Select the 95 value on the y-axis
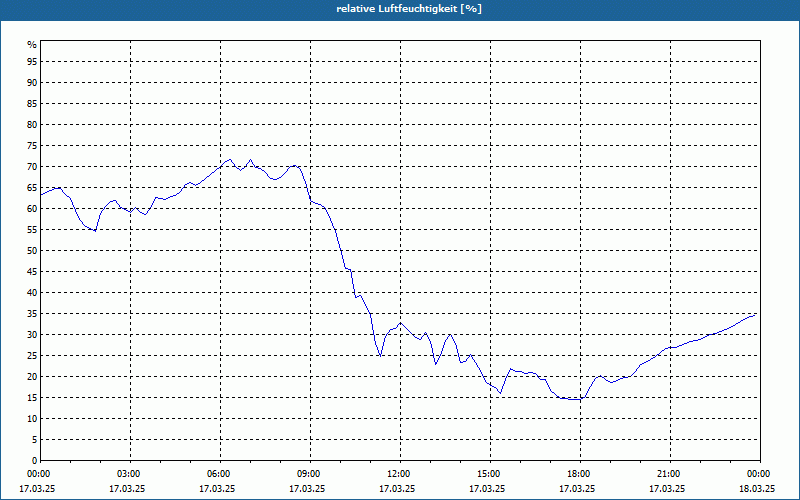Viewport: 800px width, 500px height. 32,62
